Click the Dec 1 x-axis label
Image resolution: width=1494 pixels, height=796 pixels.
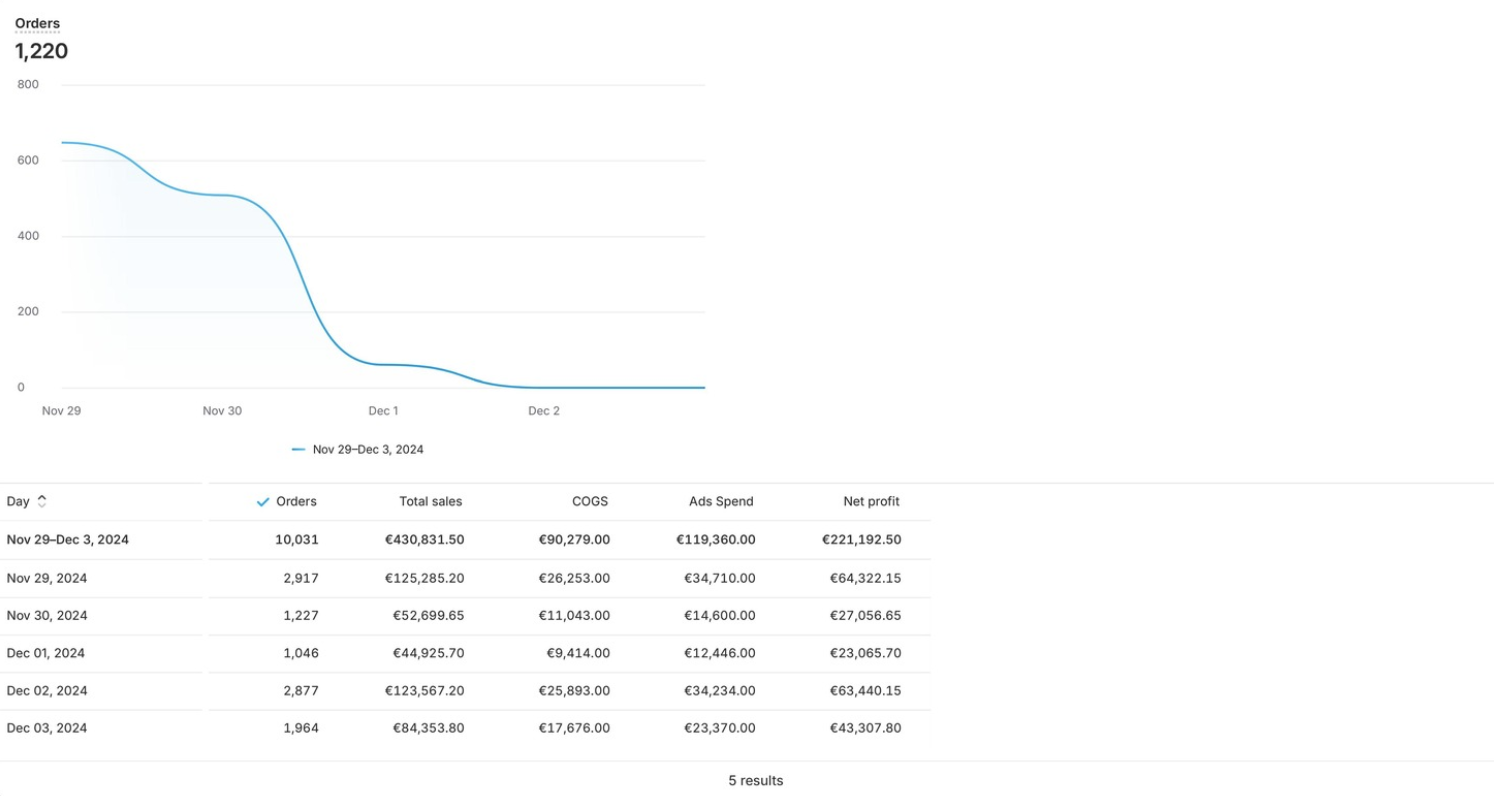[384, 411]
